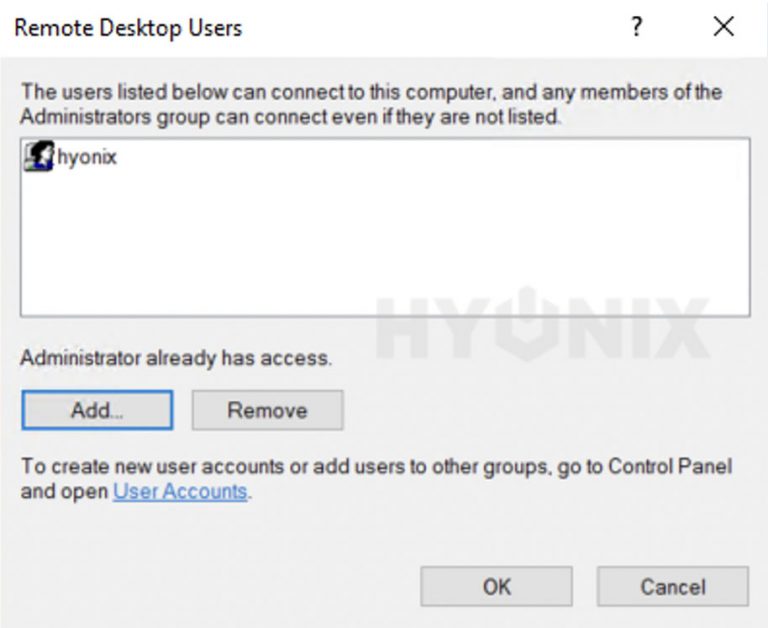
Task: Click the Remove button
Action: (267, 410)
